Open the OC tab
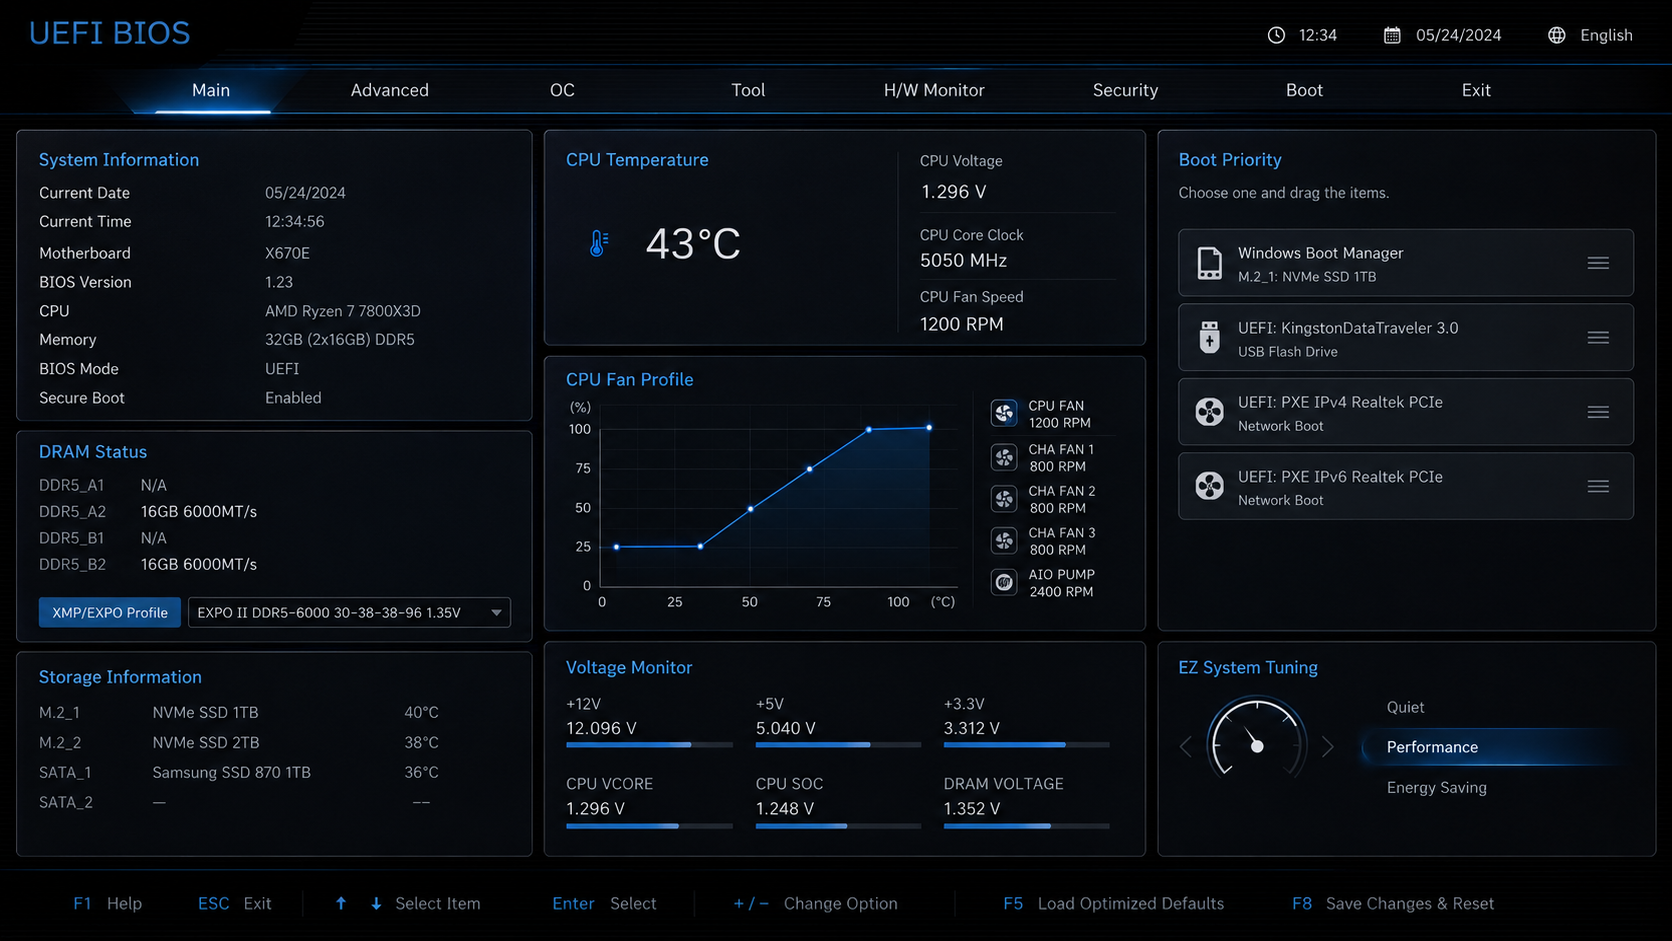This screenshot has height=941, width=1672. pos(562,90)
